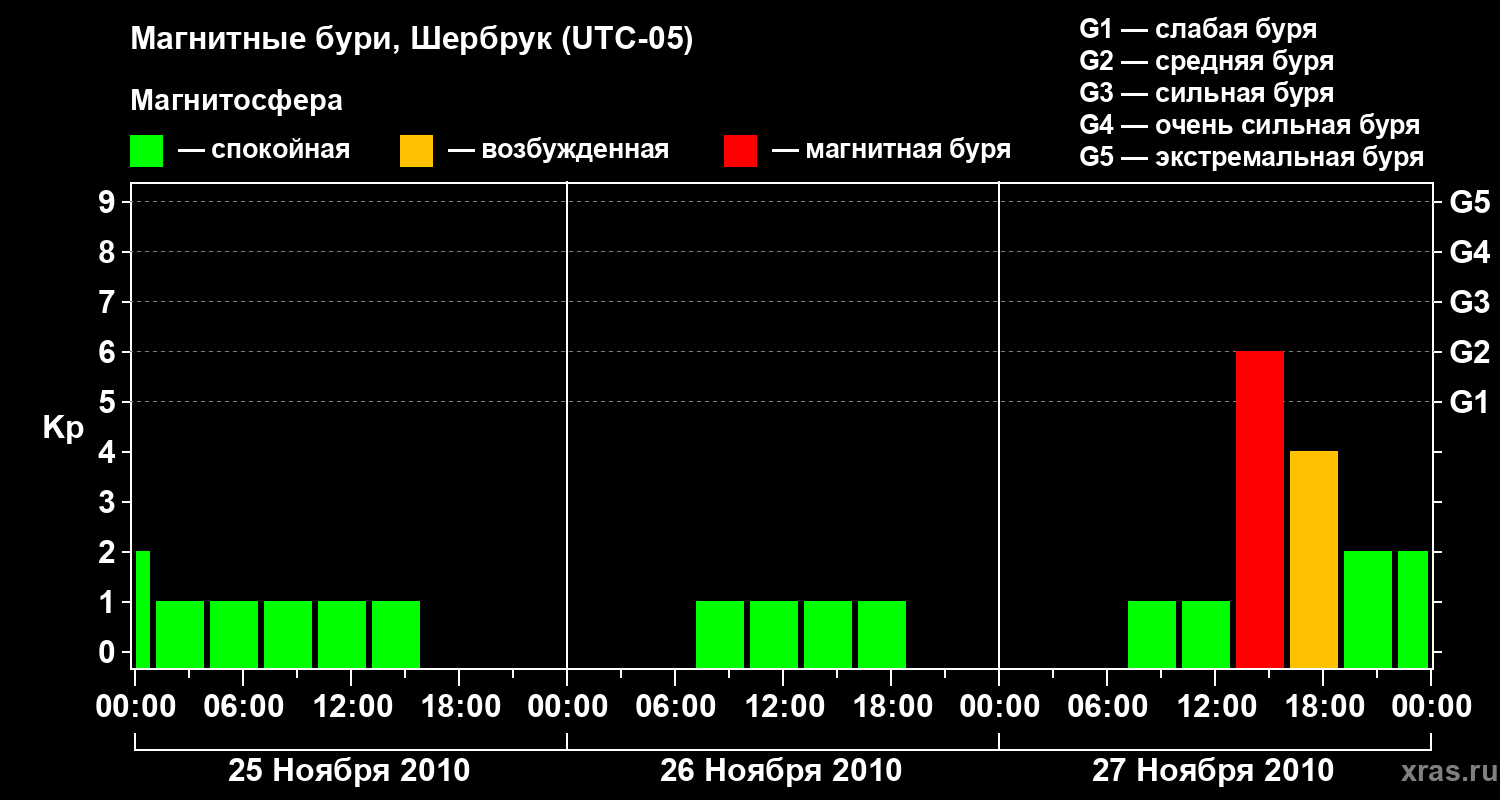
Task: Click the '06:00' time label of 27 Ноября
Action: pos(1106,707)
